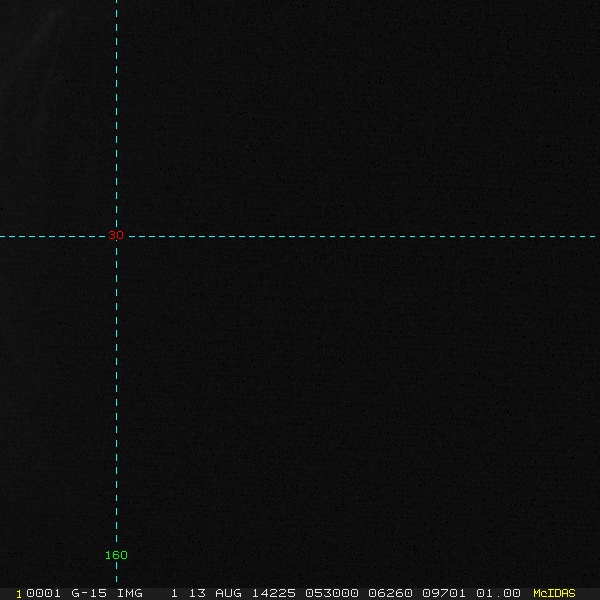Click the red 30 latitude label
This screenshot has height=600, width=600.
click(x=116, y=236)
